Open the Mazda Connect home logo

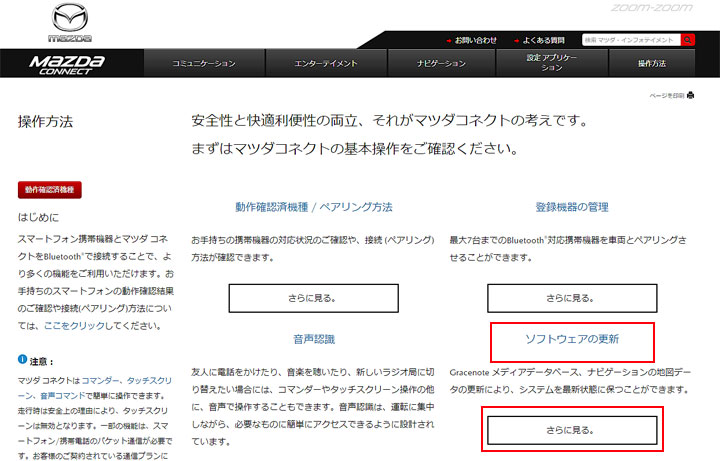tap(67, 64)
